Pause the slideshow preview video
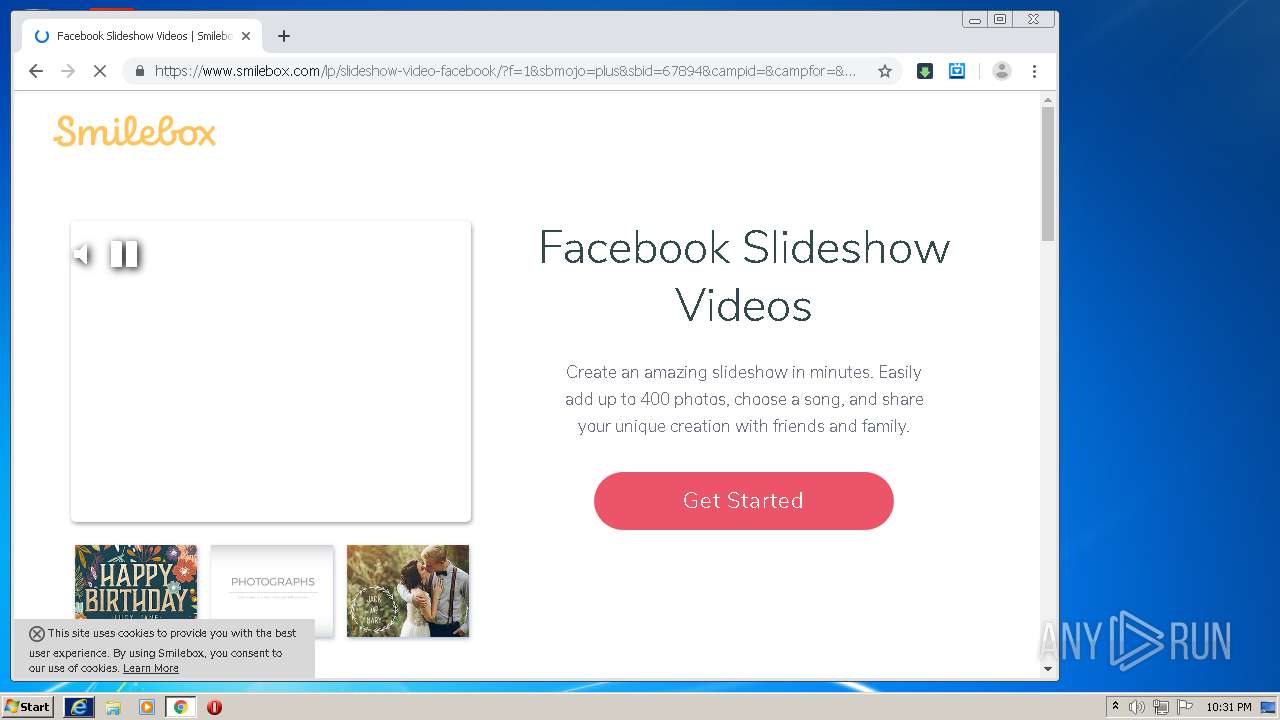The width and height of the screenshot is (1280, 720). click(124, 255)
